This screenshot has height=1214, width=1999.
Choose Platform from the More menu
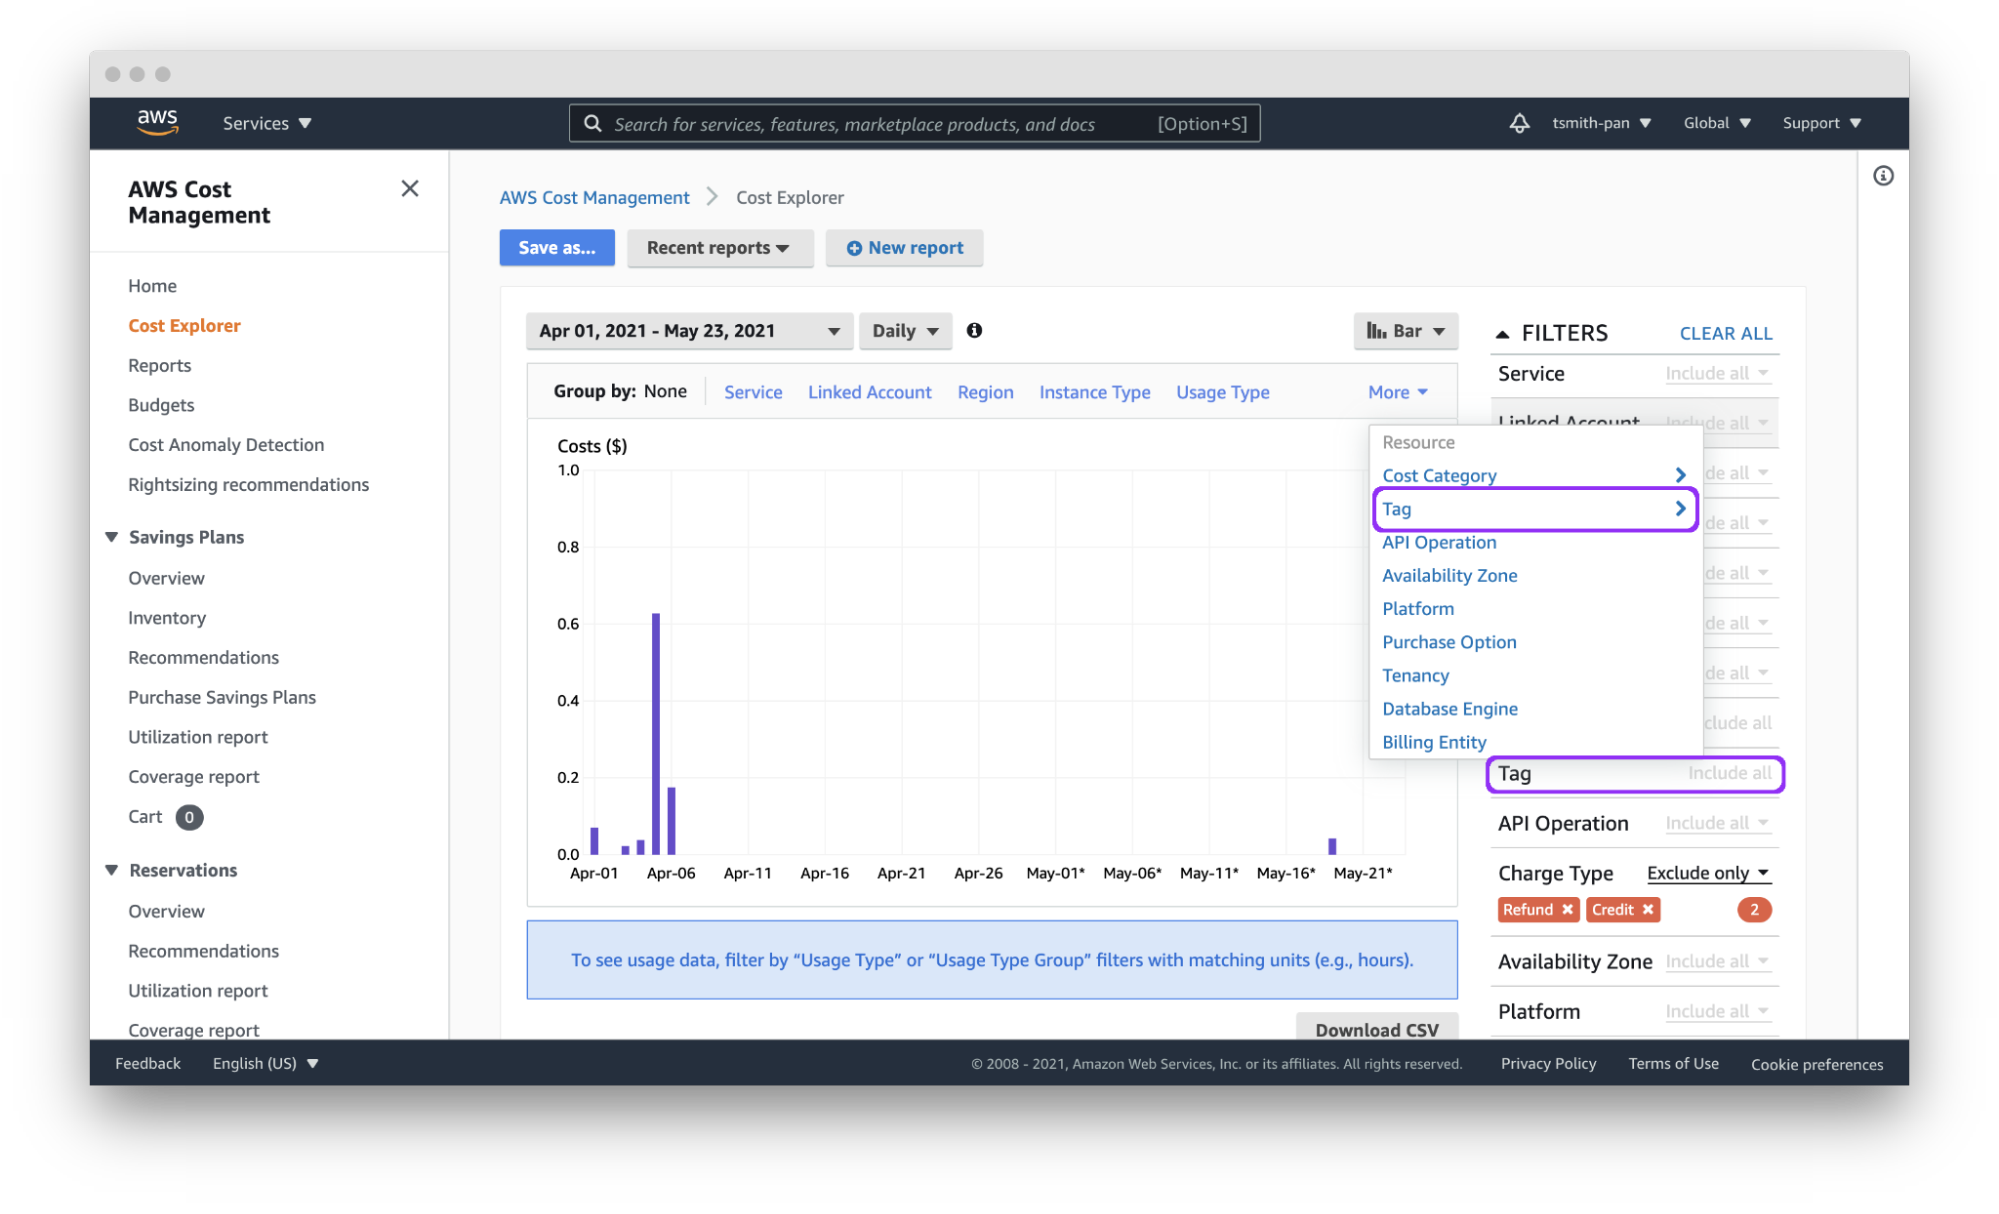pyautogui.click(x=1417, y=608)
